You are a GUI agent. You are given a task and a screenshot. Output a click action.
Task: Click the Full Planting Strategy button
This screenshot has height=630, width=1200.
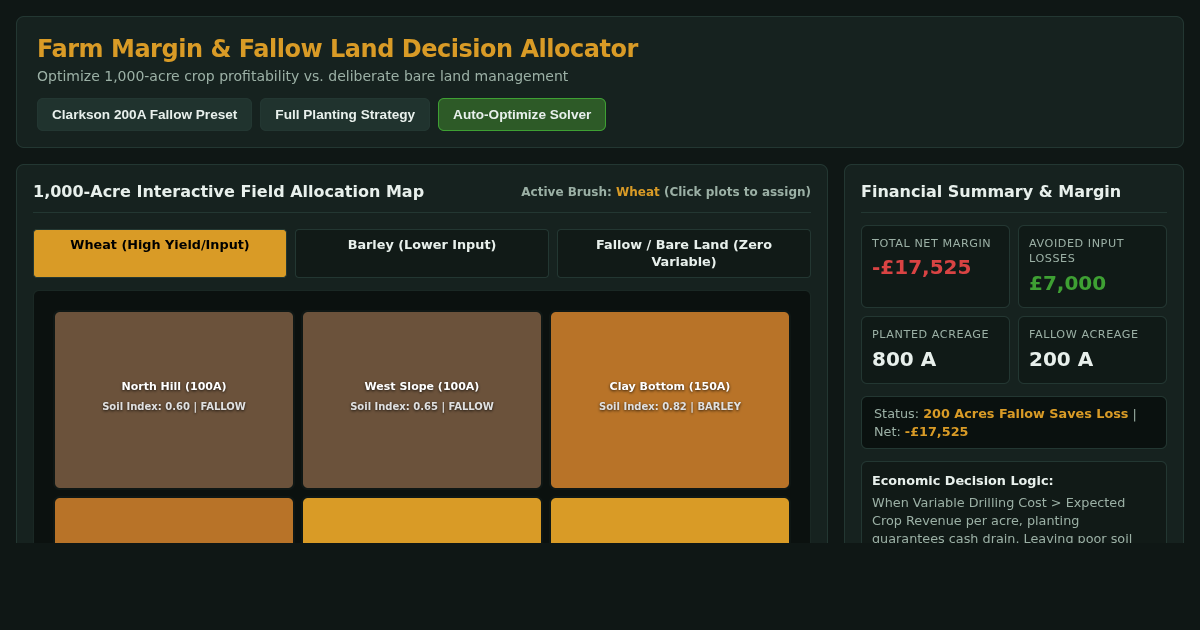(x=345, y=115)
